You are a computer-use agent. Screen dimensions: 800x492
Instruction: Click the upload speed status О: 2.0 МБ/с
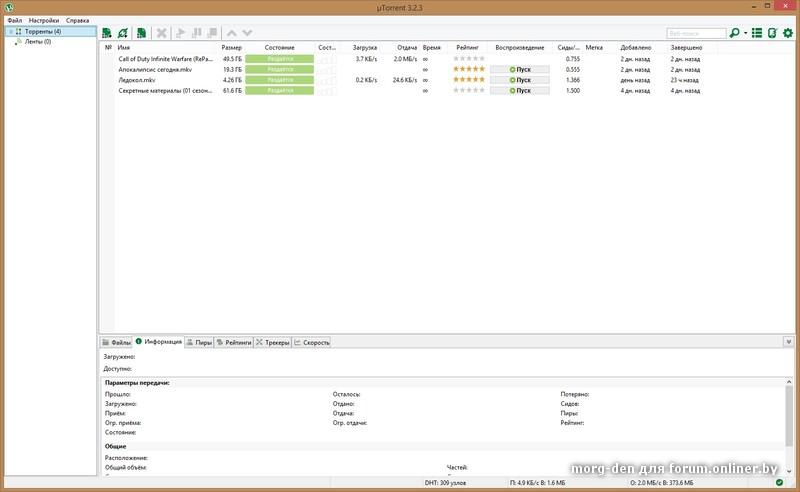coord(661,483)
